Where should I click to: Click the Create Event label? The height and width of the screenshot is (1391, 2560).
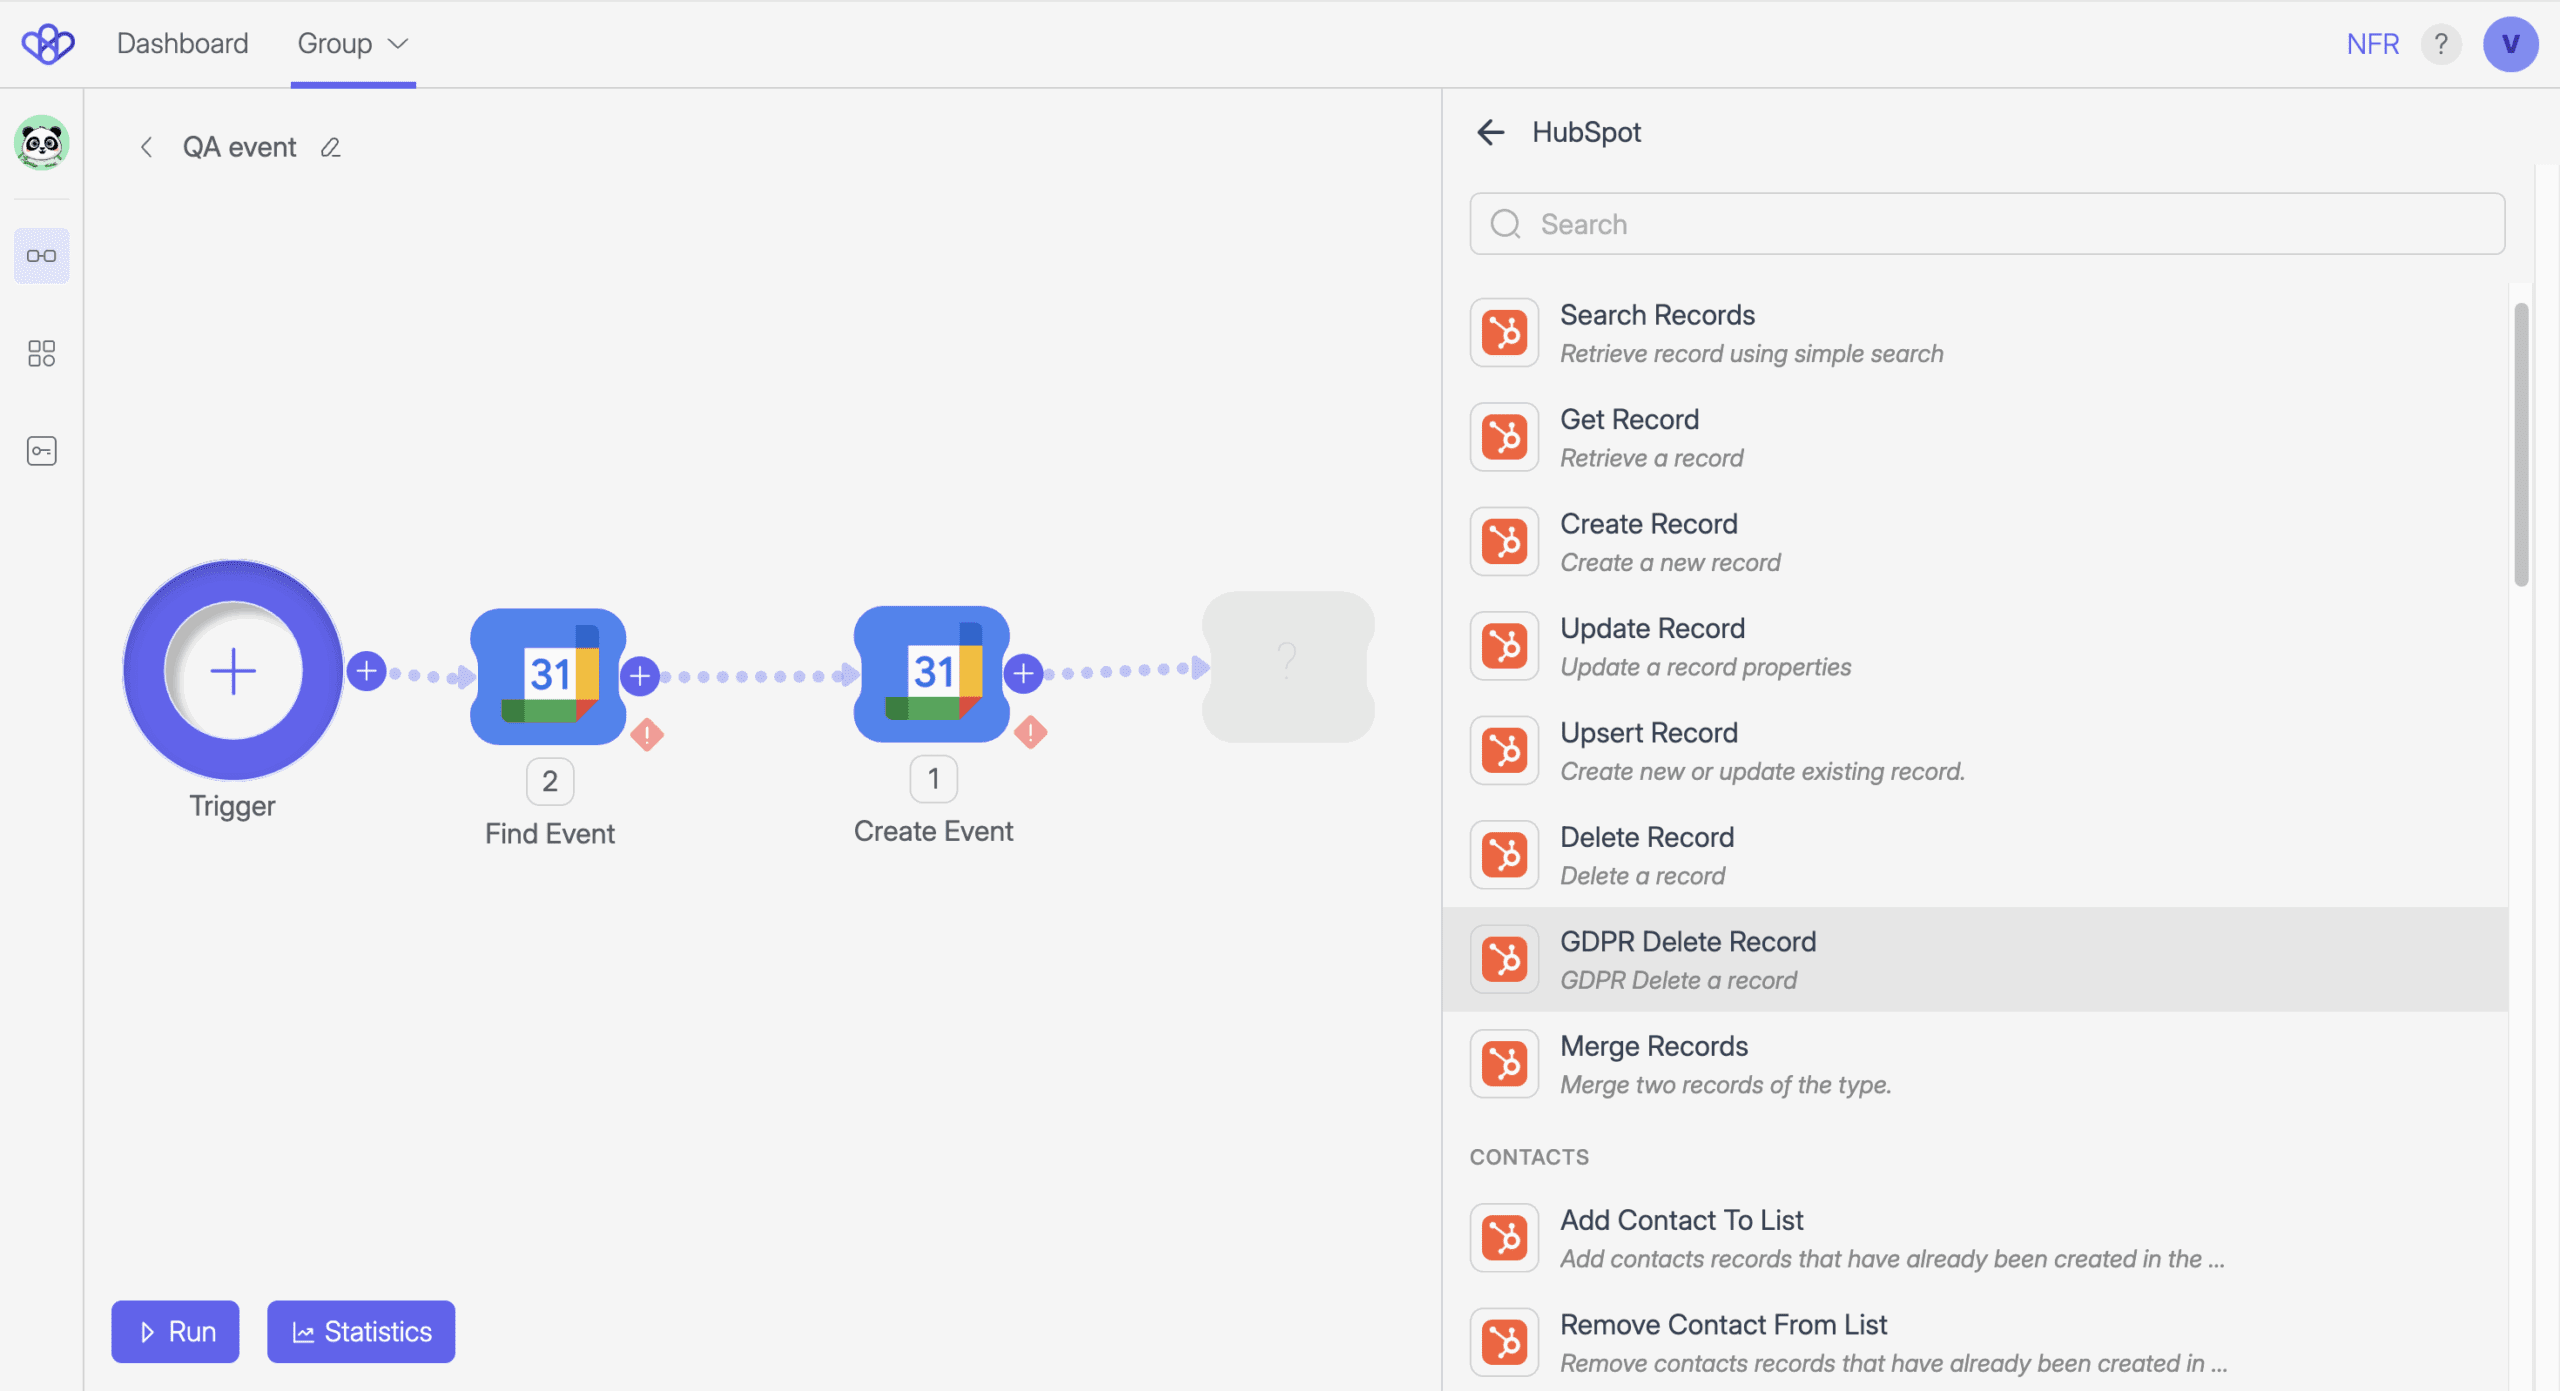[x=933, y=831]
